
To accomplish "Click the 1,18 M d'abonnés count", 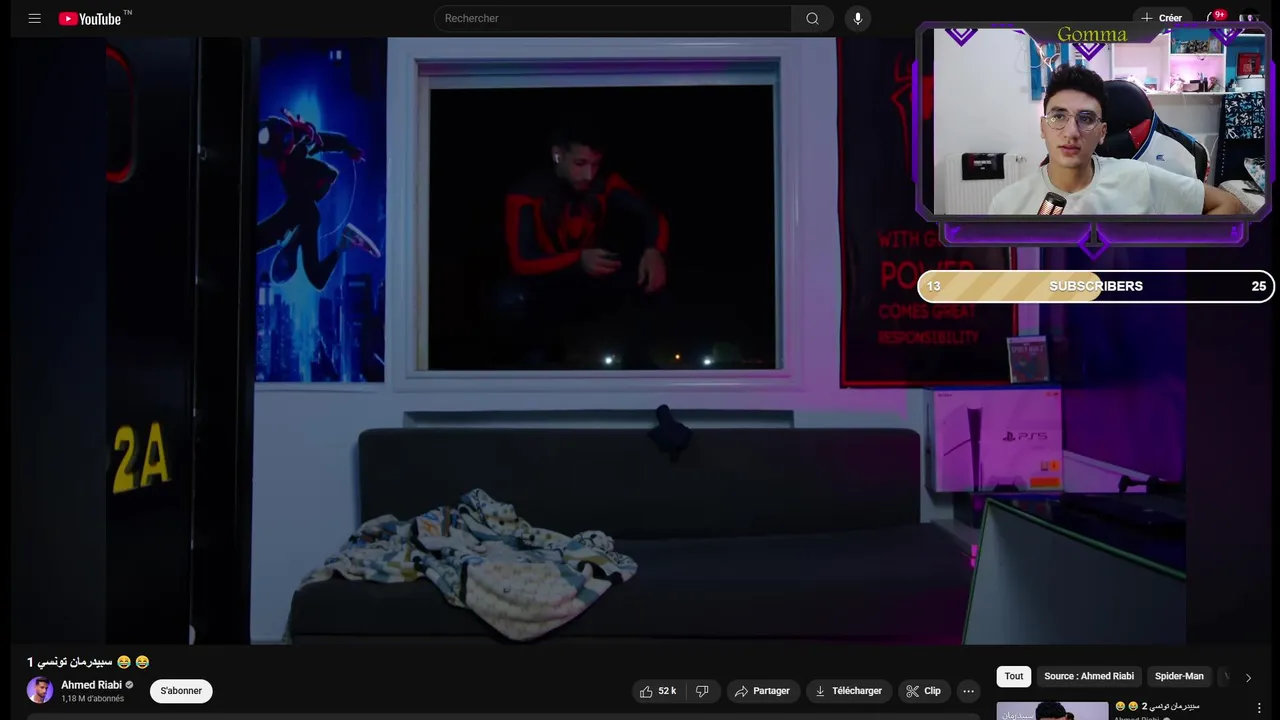I will point(93,699).
